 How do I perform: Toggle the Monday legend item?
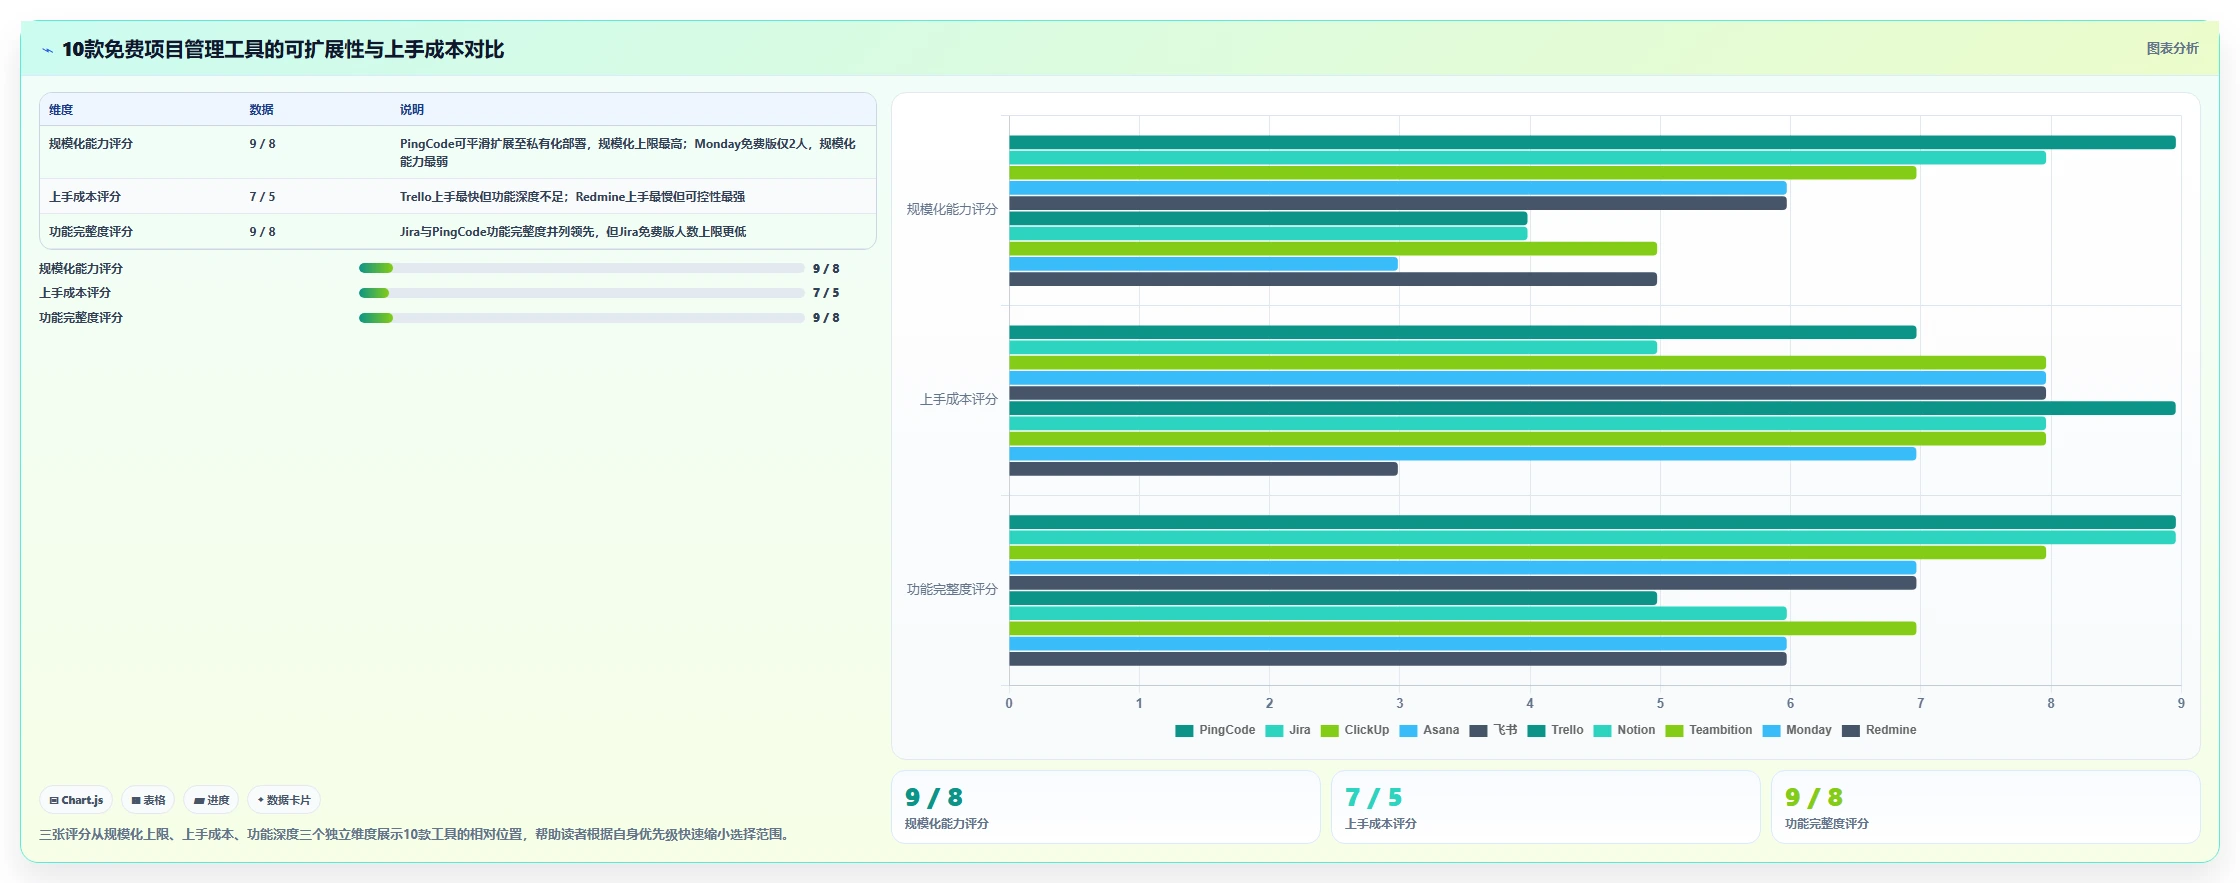click(x=1797, y=730)
